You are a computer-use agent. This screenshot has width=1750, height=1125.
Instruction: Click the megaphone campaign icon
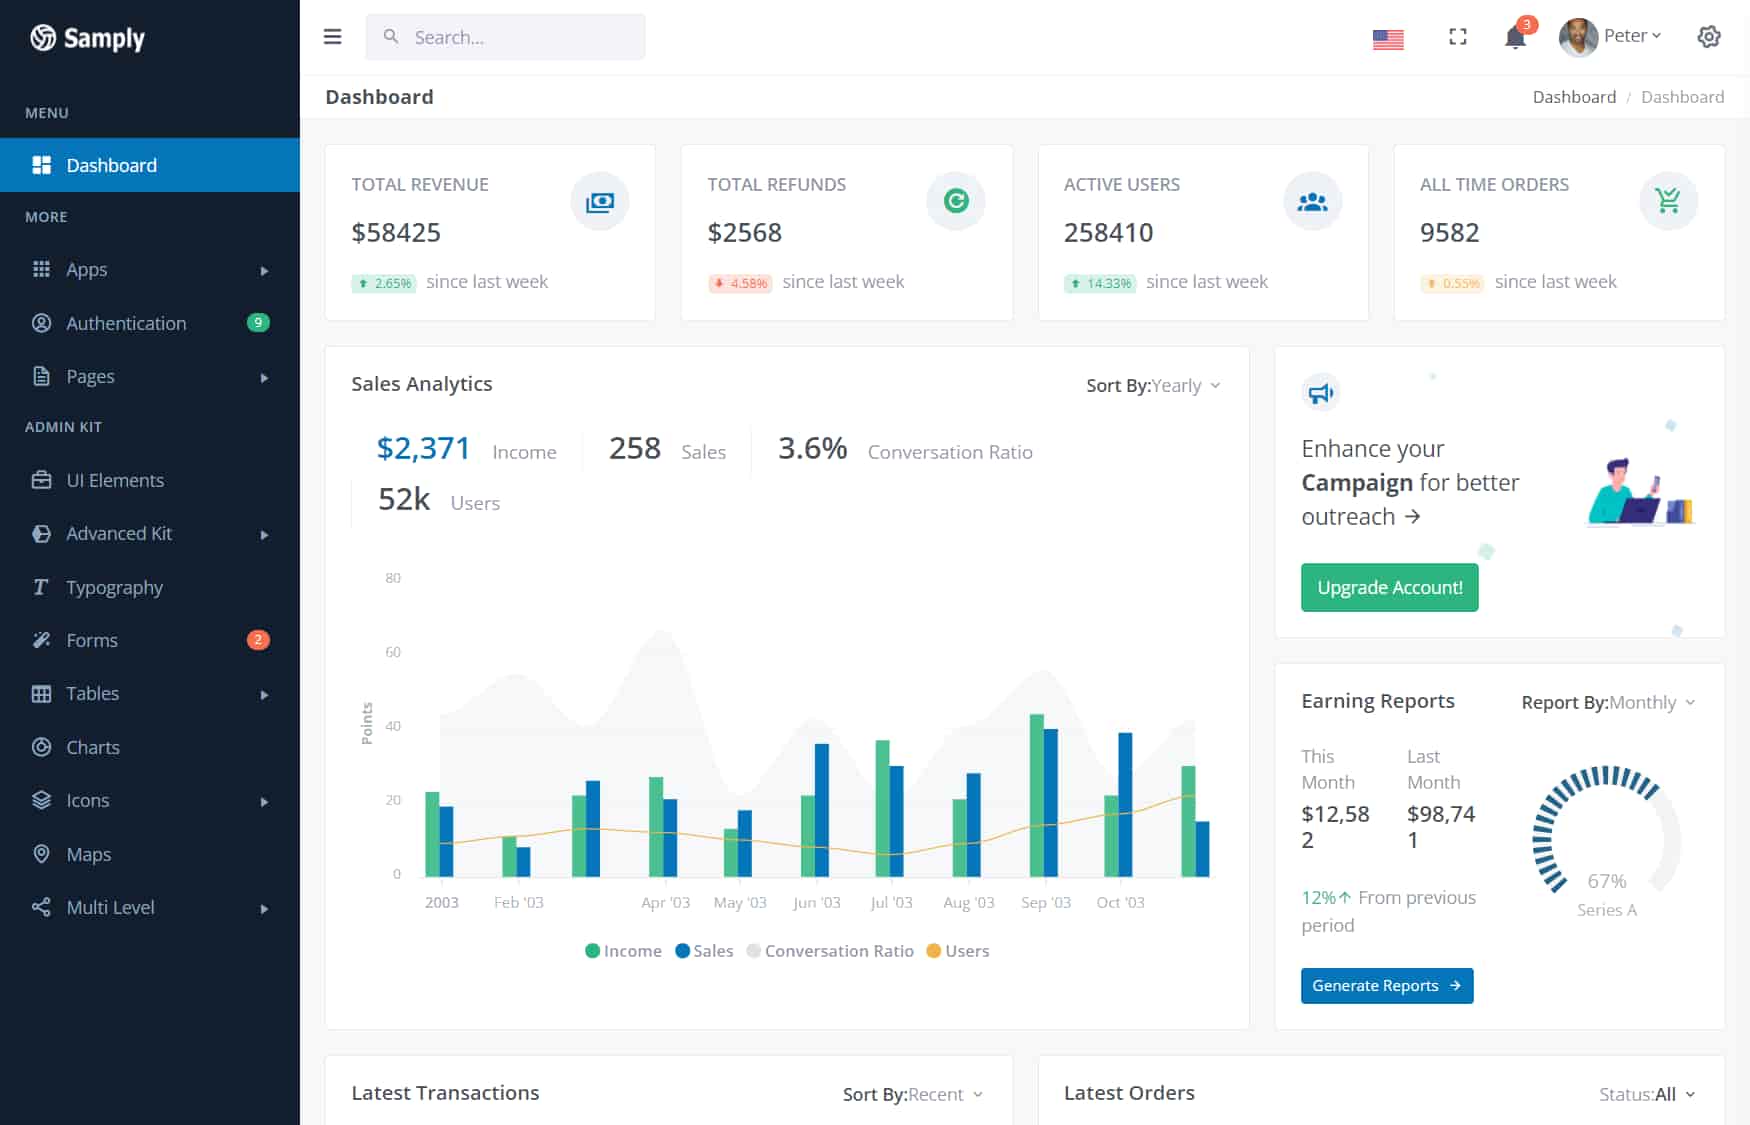1320,392
